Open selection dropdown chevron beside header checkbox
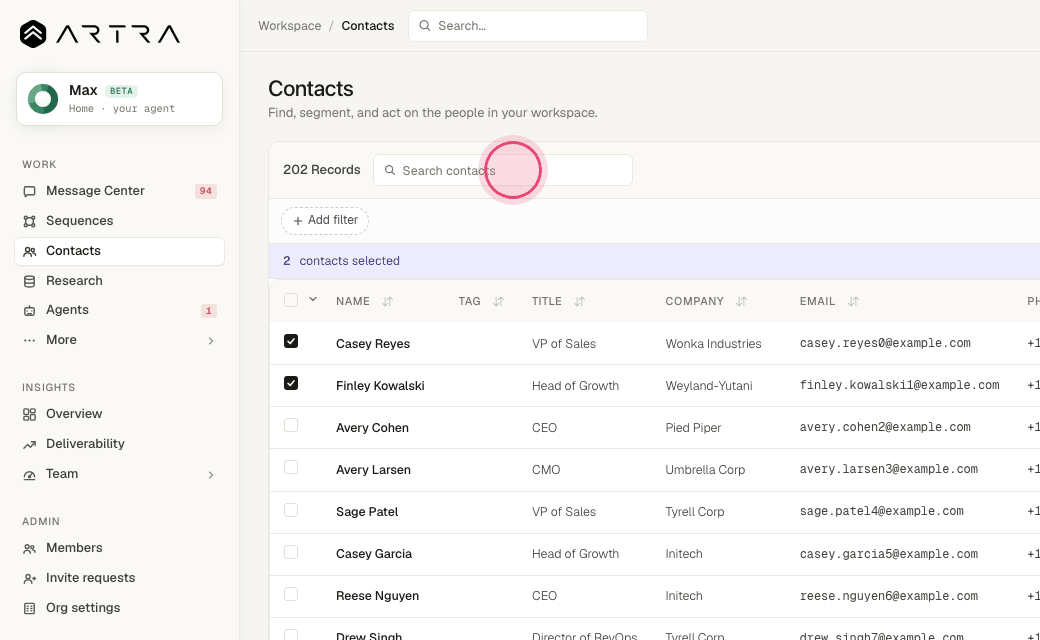This screenshot has height=640, width=1040. (313, 300)
